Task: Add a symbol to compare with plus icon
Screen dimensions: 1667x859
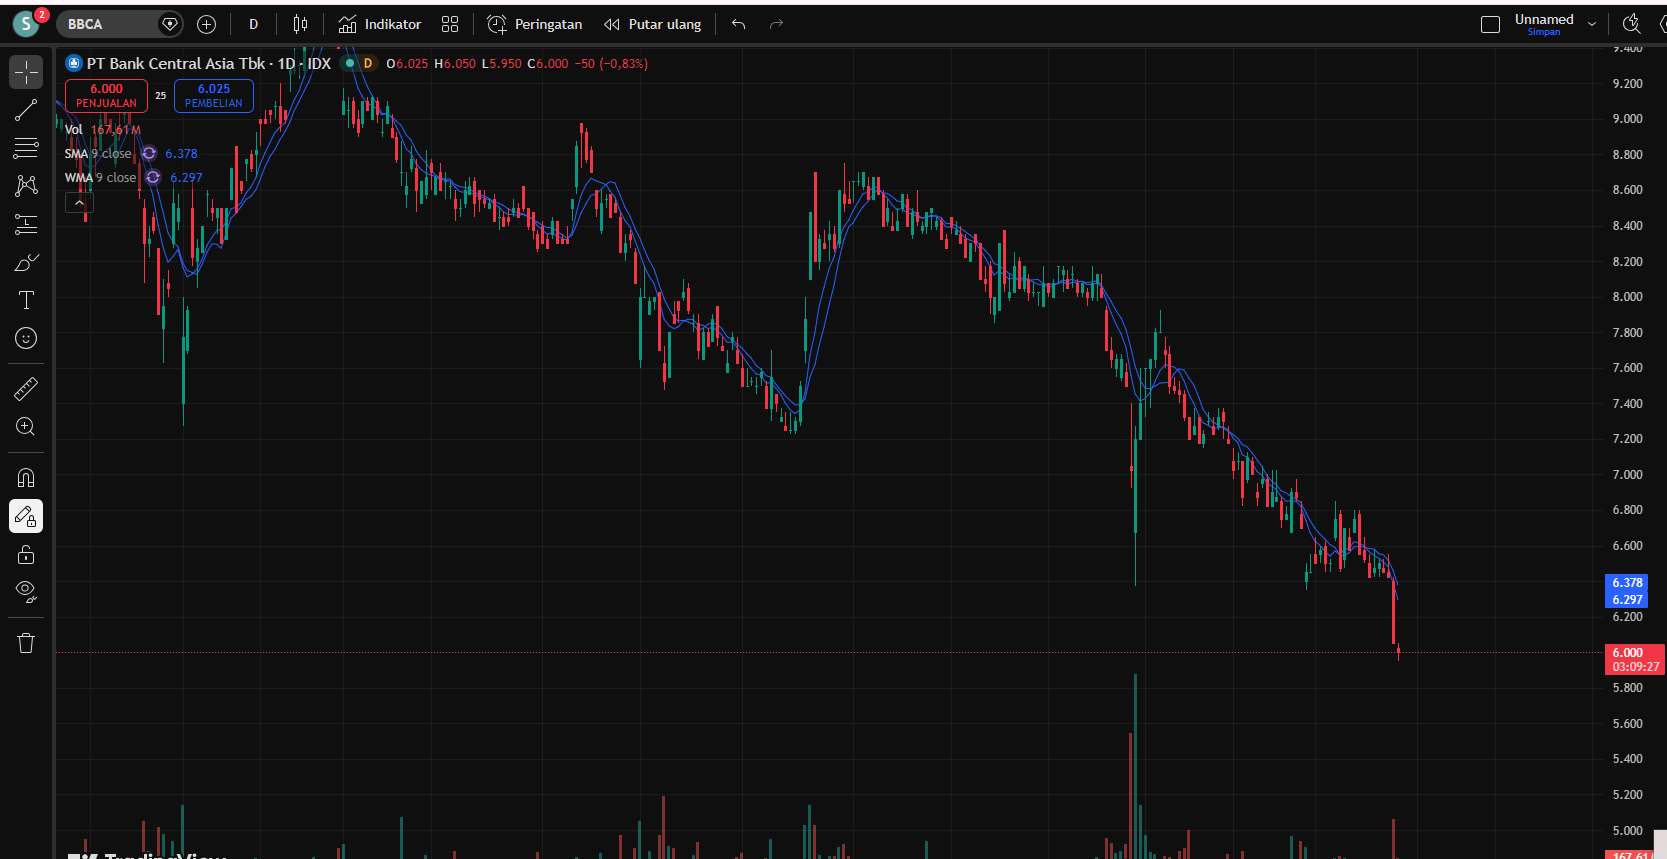Action: pyautogui.click(x=207, y=24)
